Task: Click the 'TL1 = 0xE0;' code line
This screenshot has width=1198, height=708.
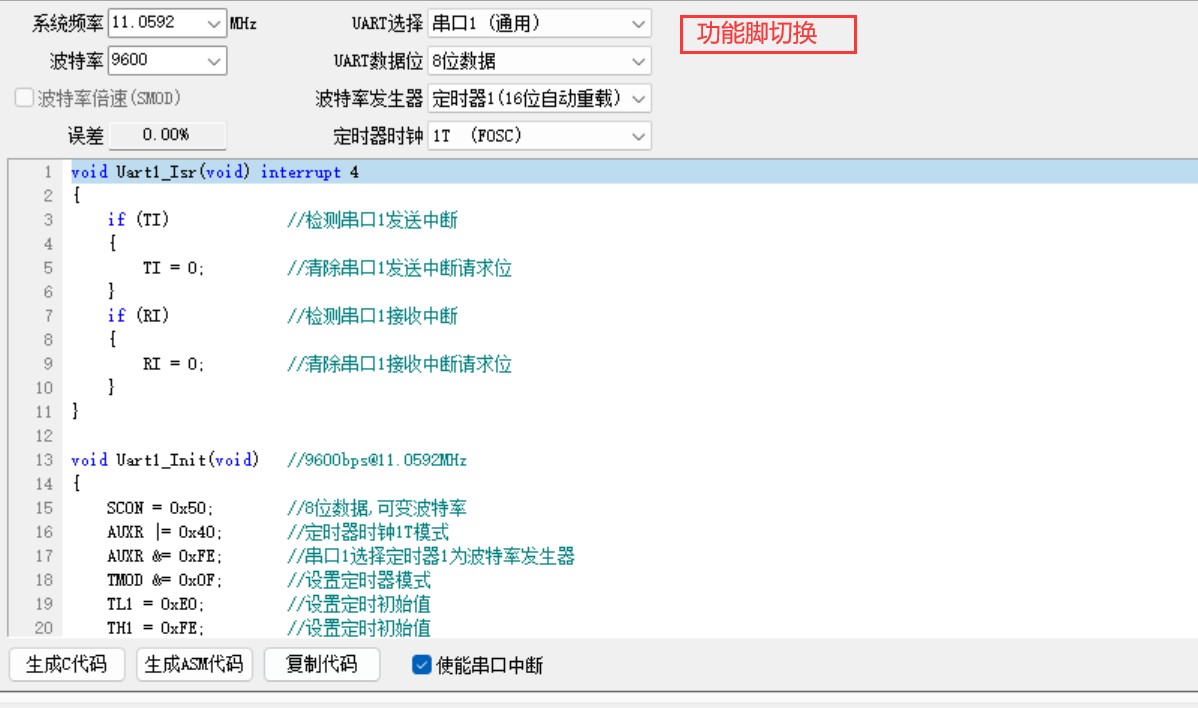Action: [x=156, y=604]
